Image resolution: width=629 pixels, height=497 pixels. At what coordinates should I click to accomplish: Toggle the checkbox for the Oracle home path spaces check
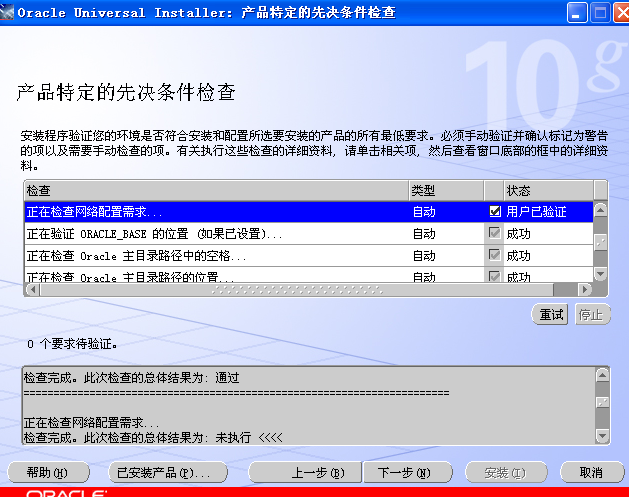(495, 255)
